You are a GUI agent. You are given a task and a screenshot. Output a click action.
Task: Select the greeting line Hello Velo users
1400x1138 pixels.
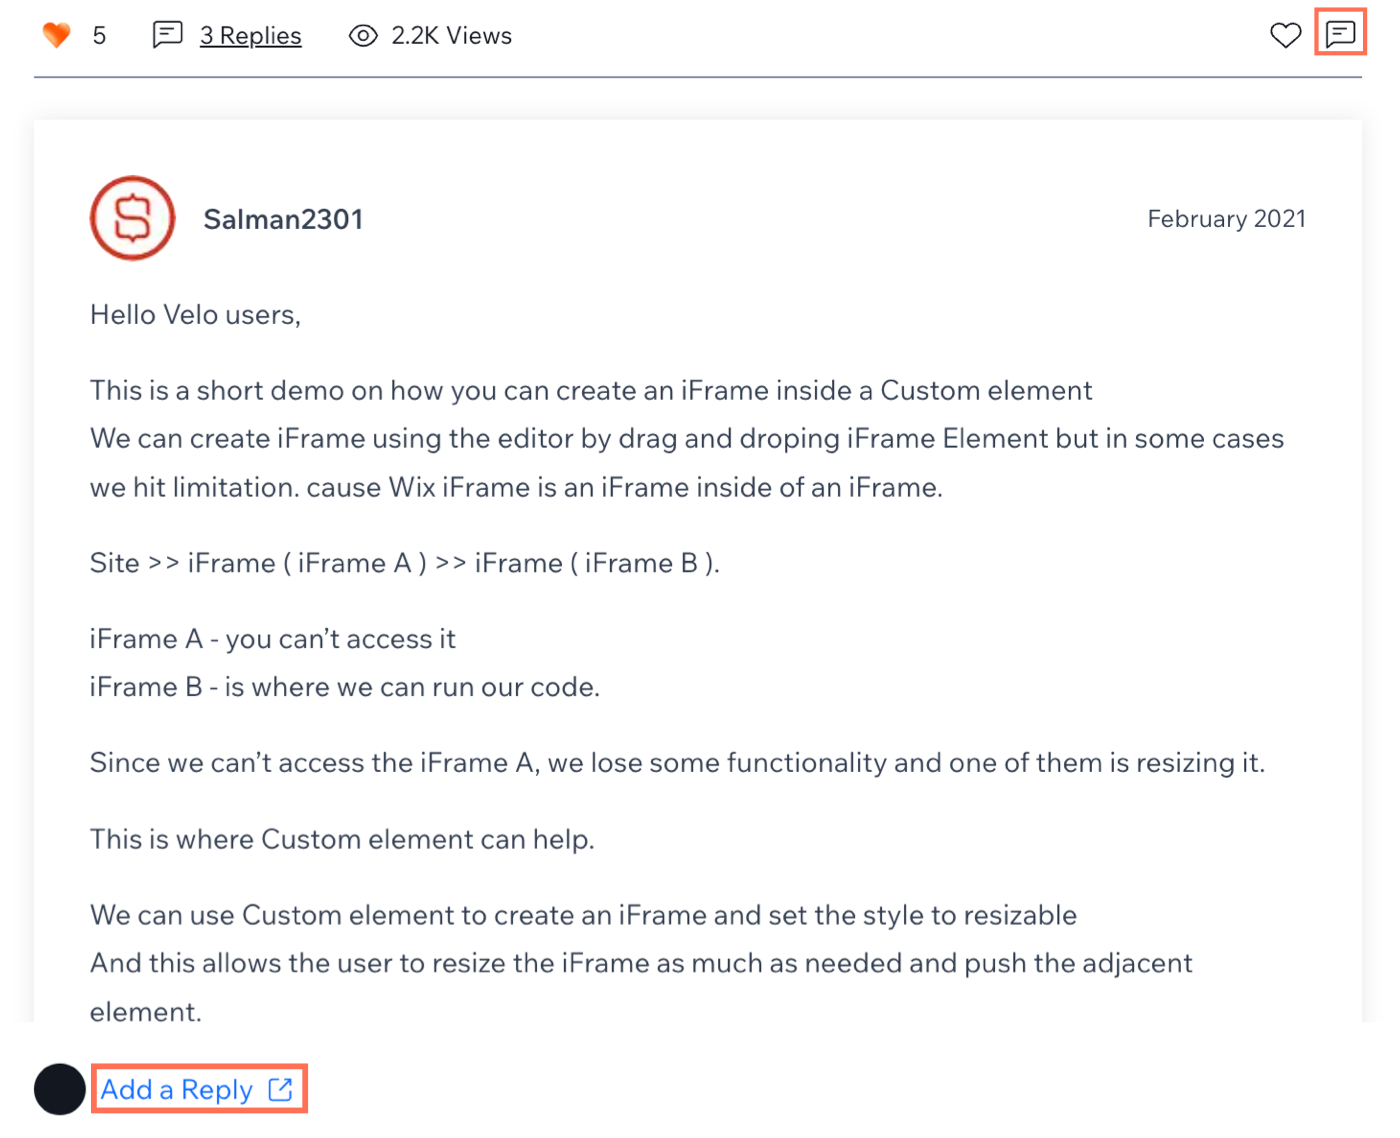click(x=195, y=314)
